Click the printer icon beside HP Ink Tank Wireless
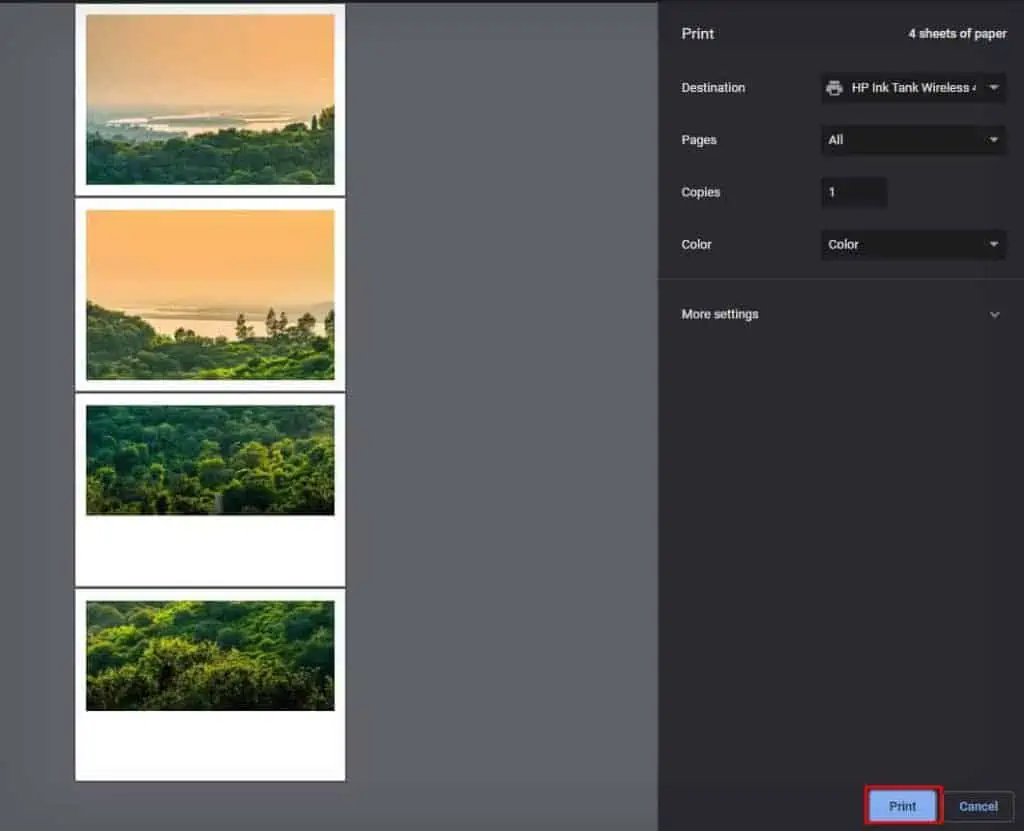This screenshot has height=831, width=1024. (x=833, y=88)
